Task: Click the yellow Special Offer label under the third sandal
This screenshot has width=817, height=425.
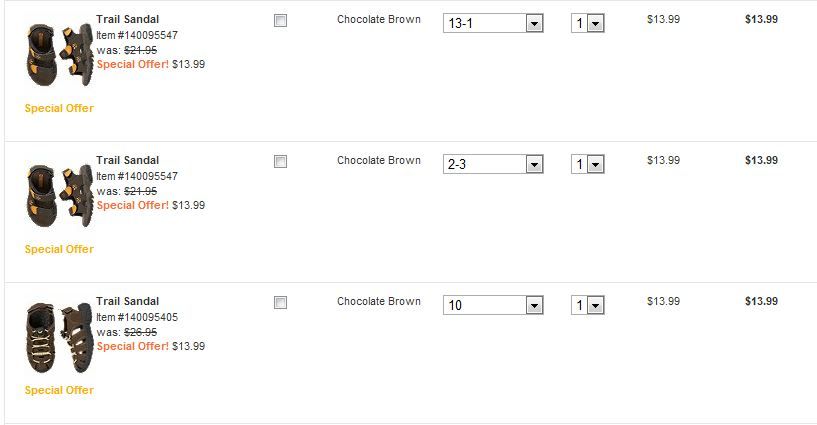Action: [x=59, y=390]
